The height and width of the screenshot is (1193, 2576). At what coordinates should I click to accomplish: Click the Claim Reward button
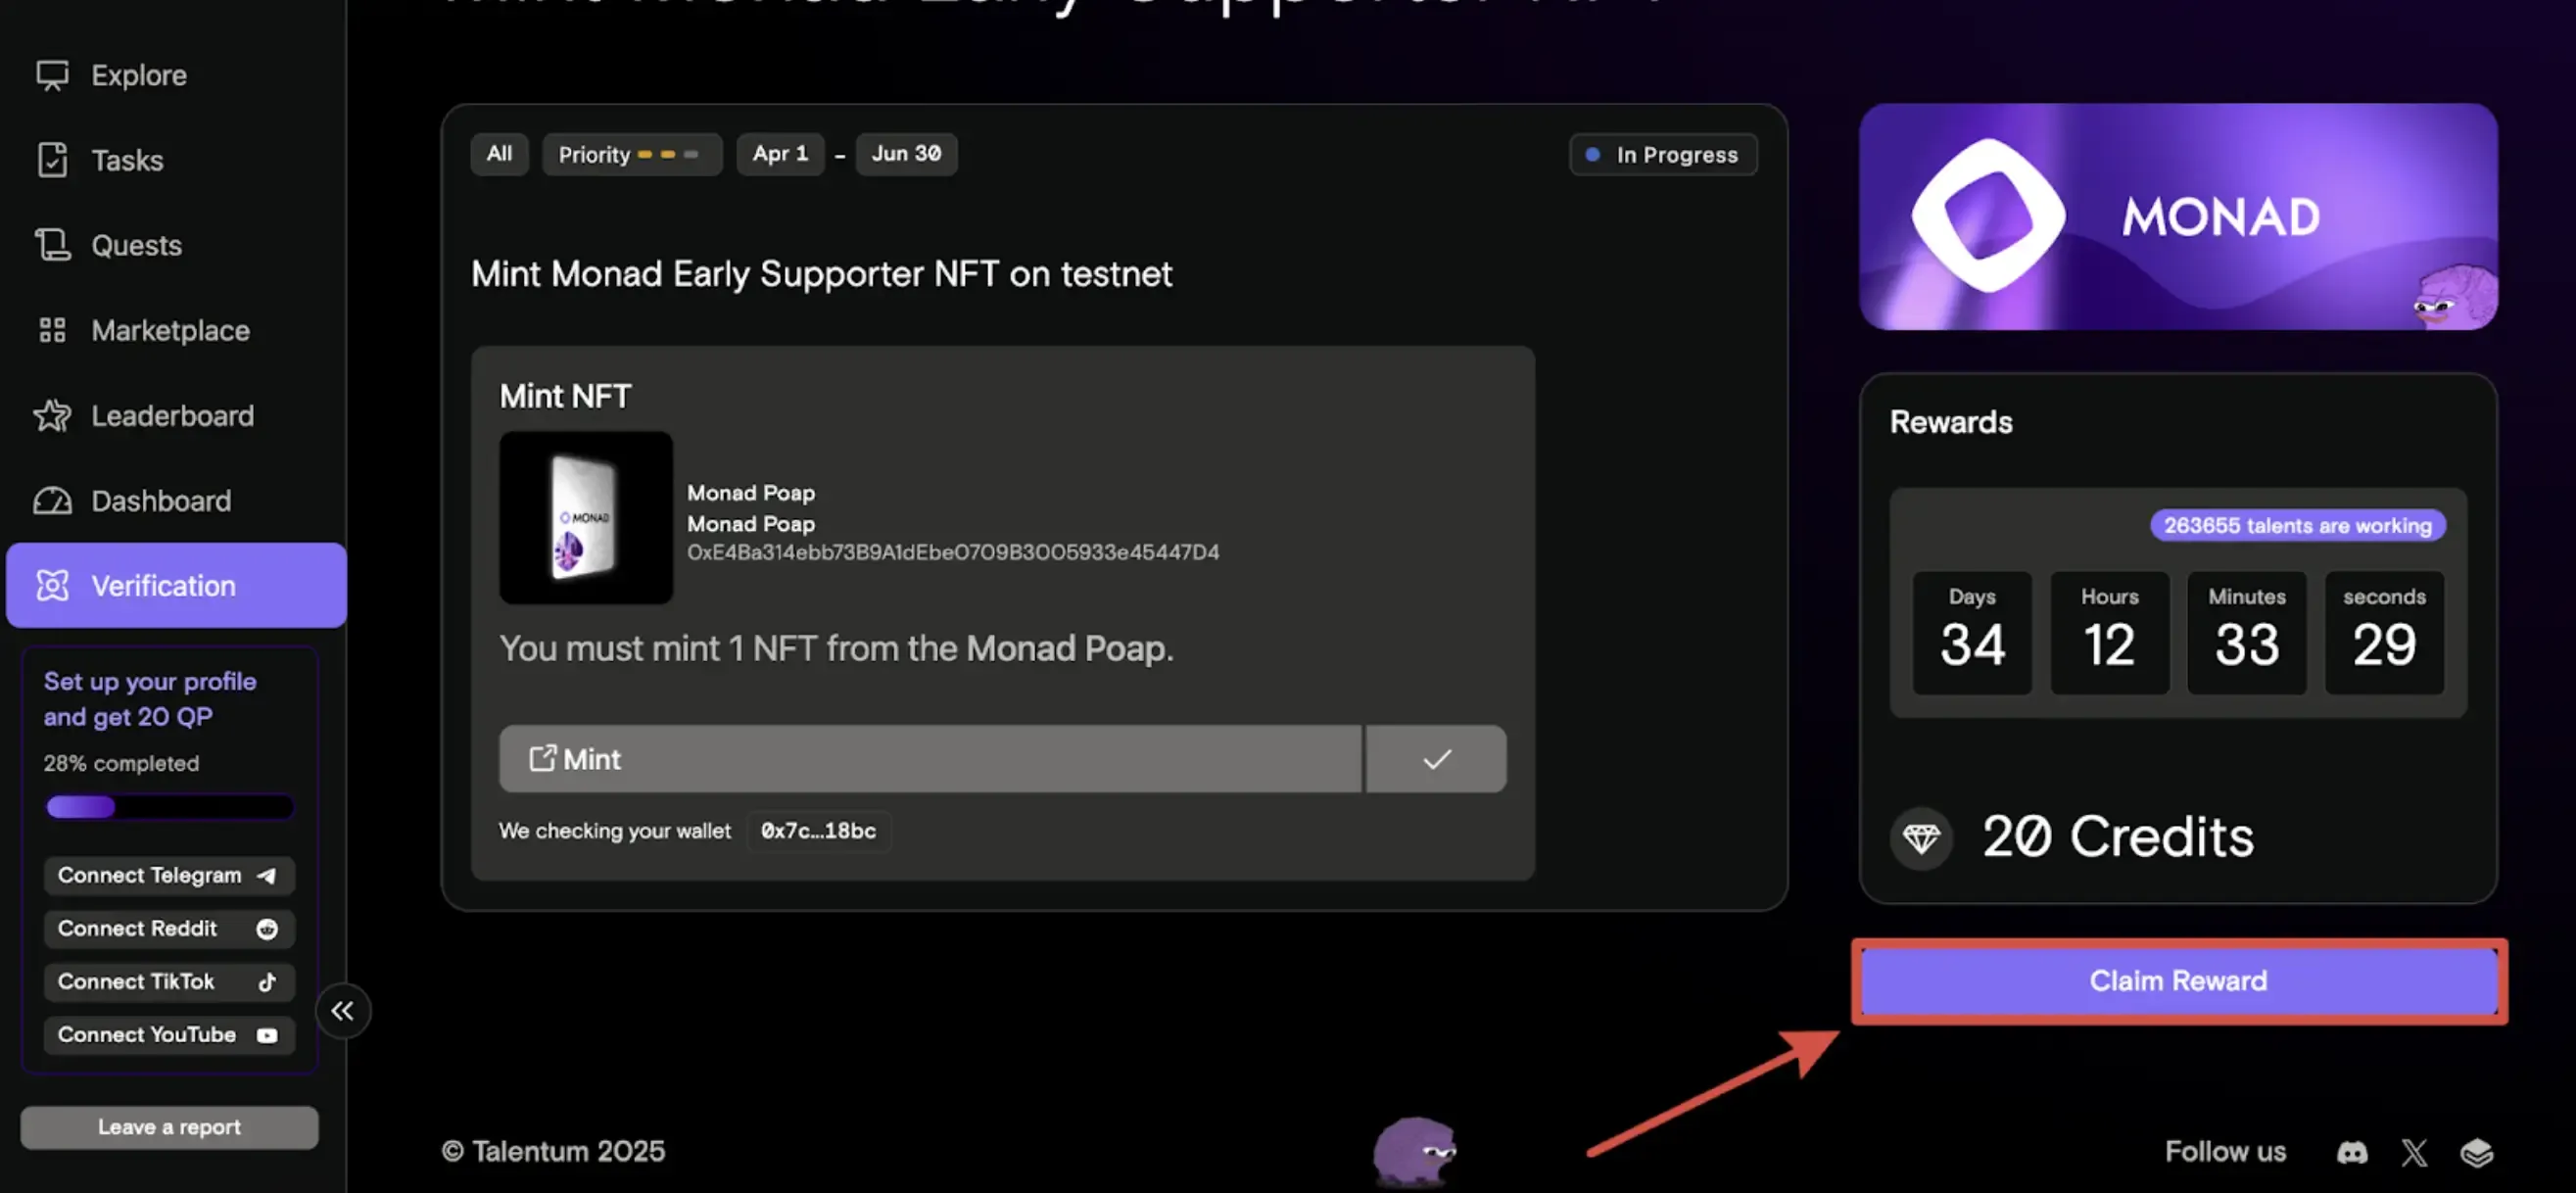click(x=2178, y=981)
